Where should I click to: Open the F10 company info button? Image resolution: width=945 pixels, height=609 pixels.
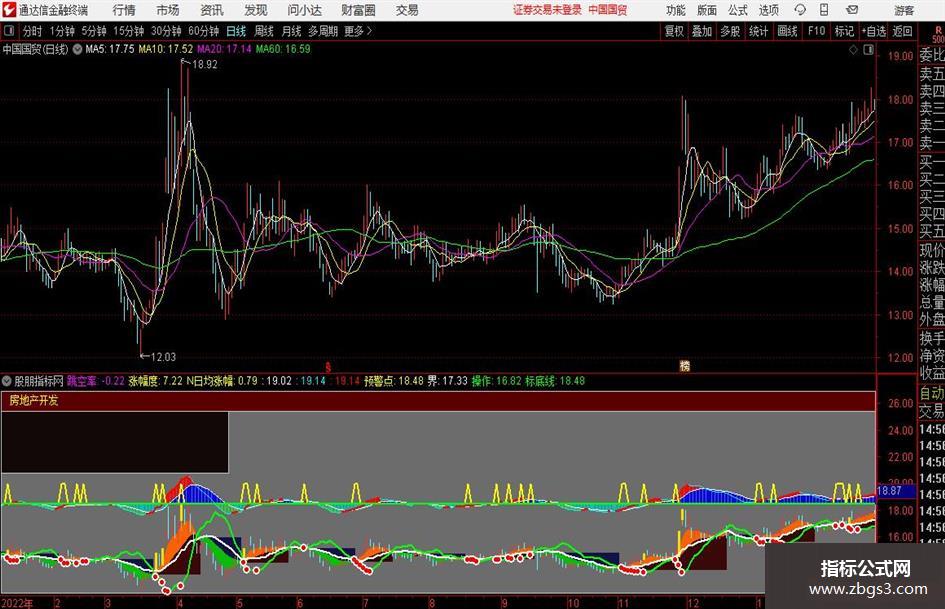[816, 31]
